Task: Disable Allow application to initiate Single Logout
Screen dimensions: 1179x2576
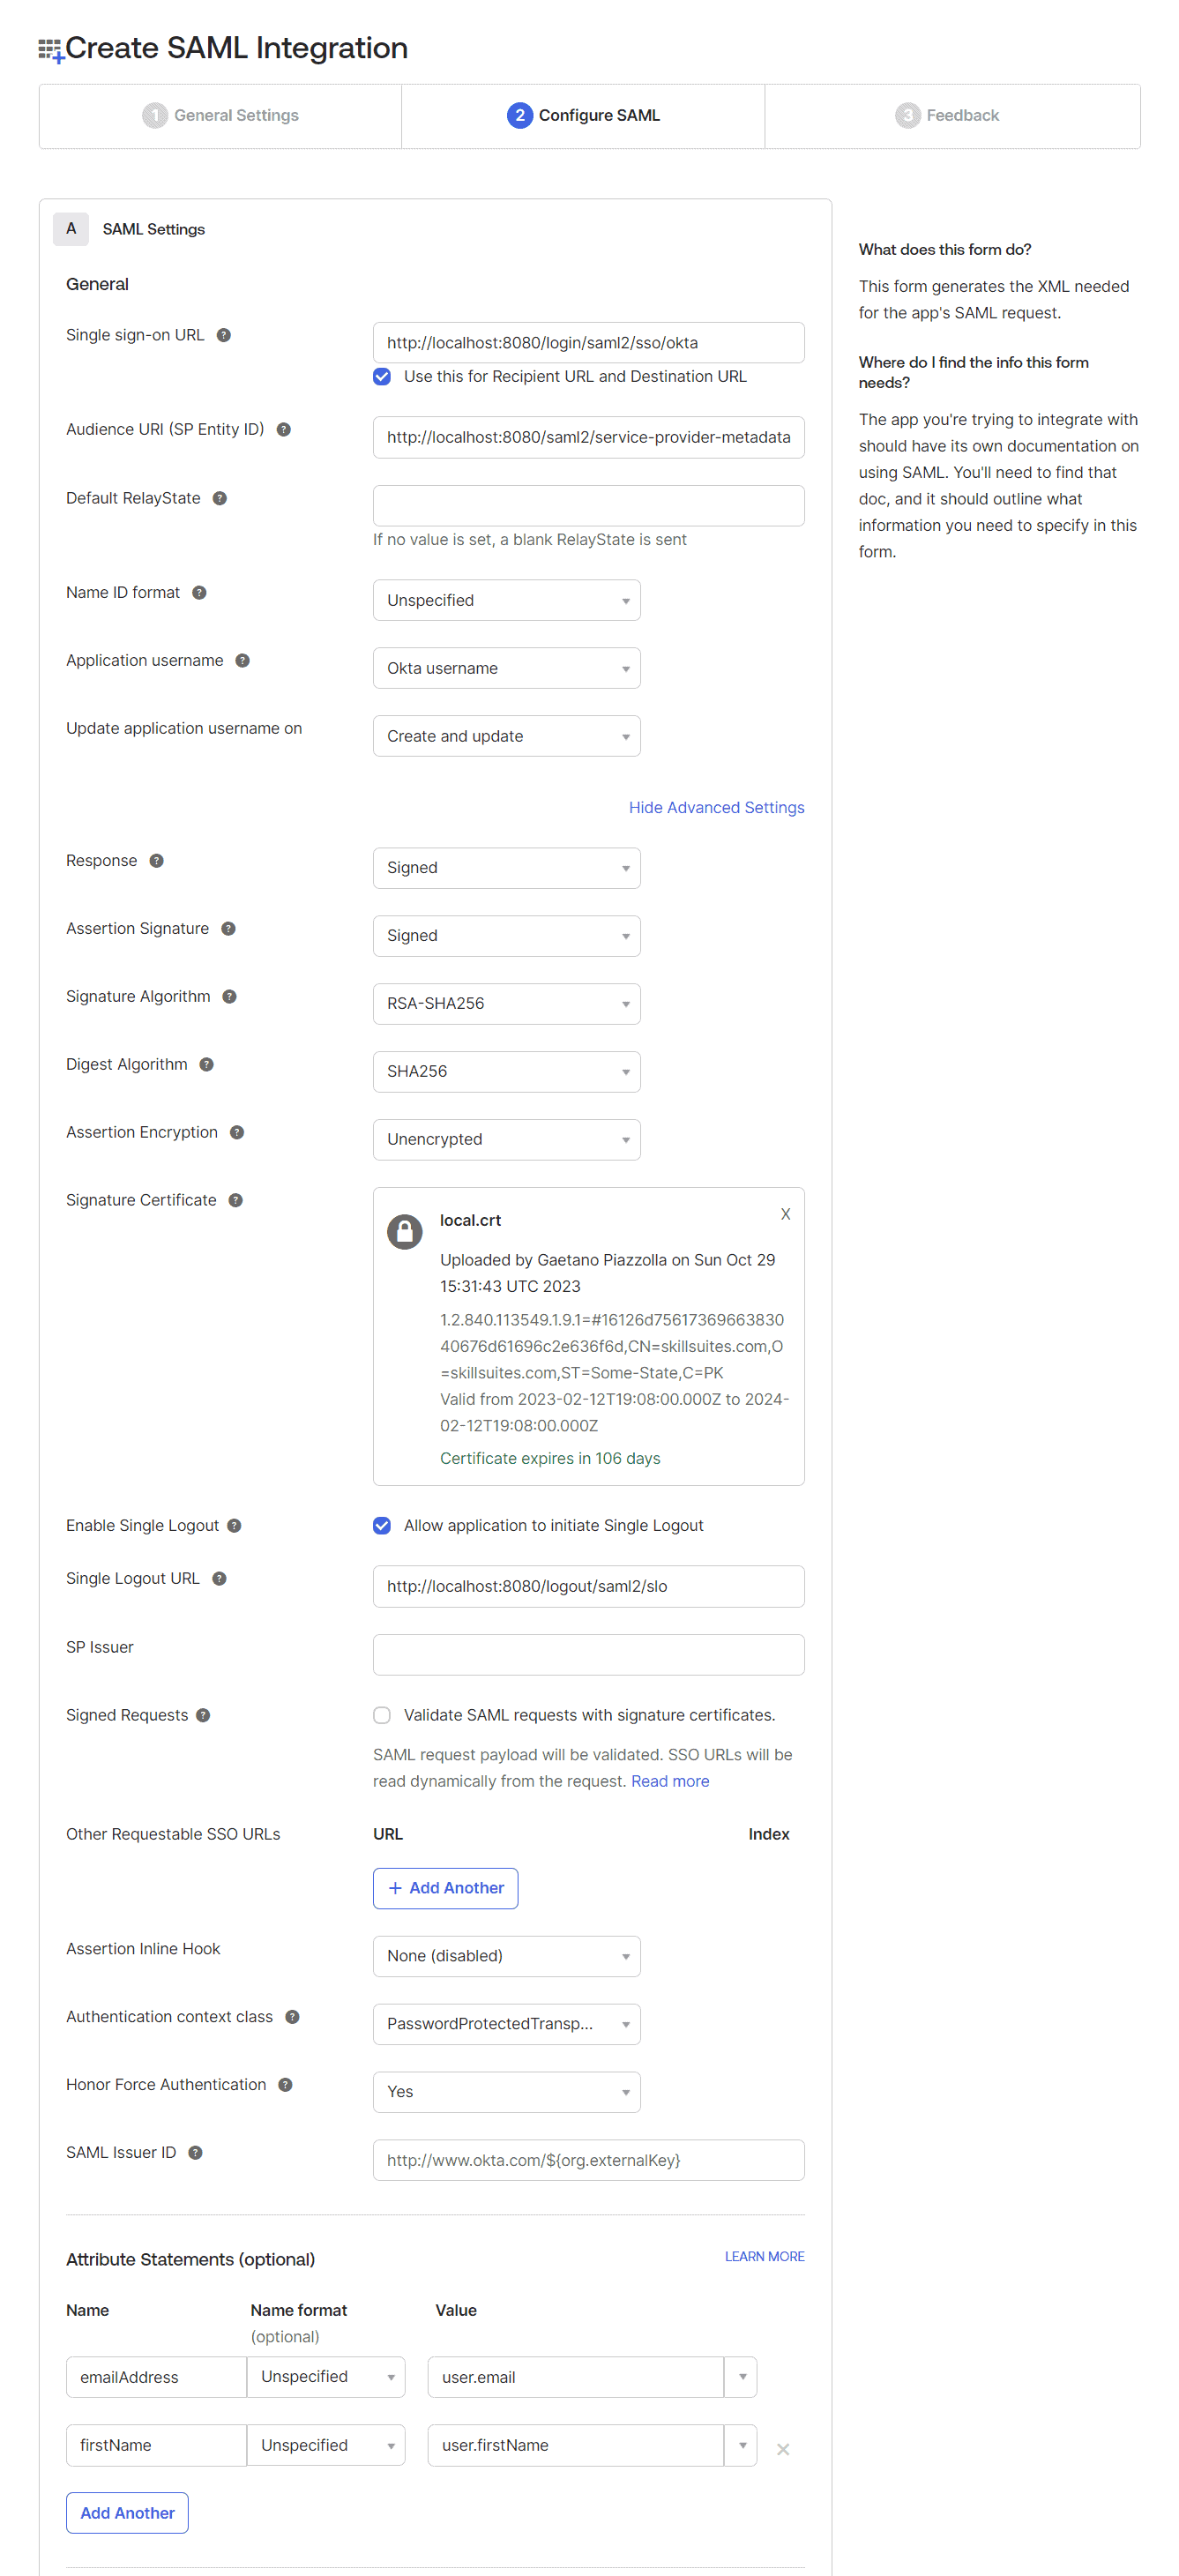Action: (x=381, y=1525)
